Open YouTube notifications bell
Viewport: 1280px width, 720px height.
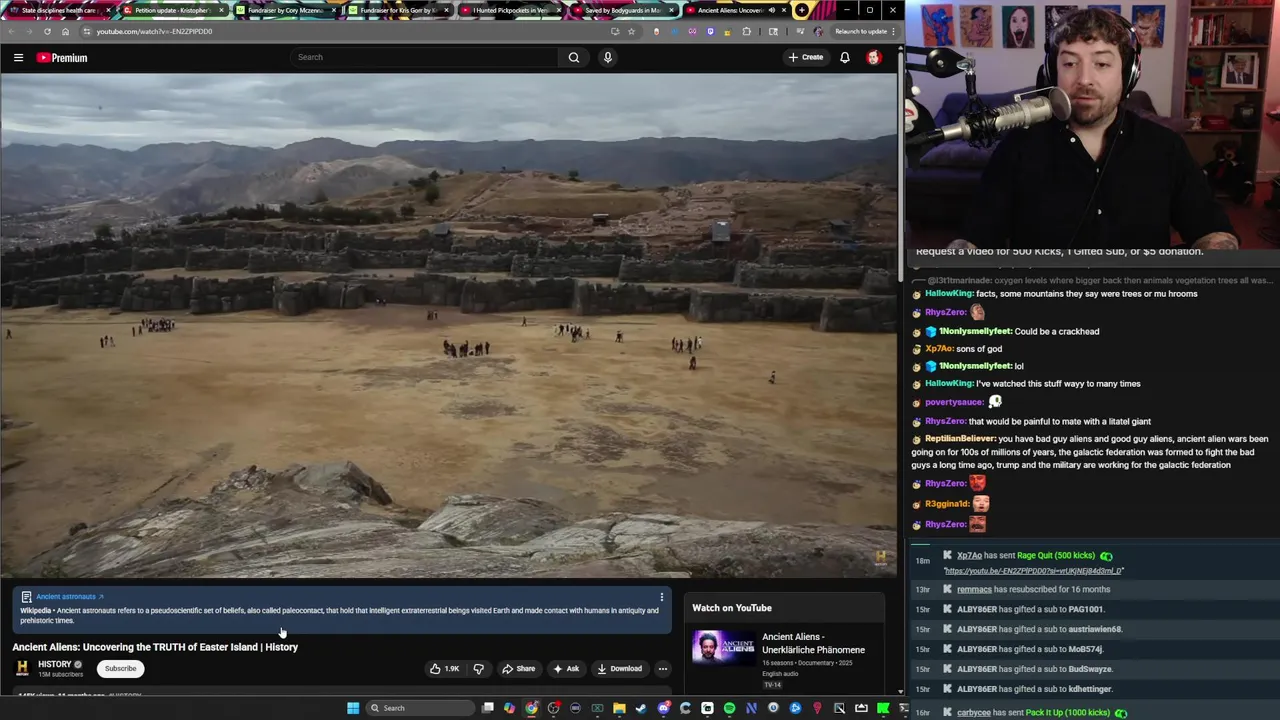coord(845,57)
